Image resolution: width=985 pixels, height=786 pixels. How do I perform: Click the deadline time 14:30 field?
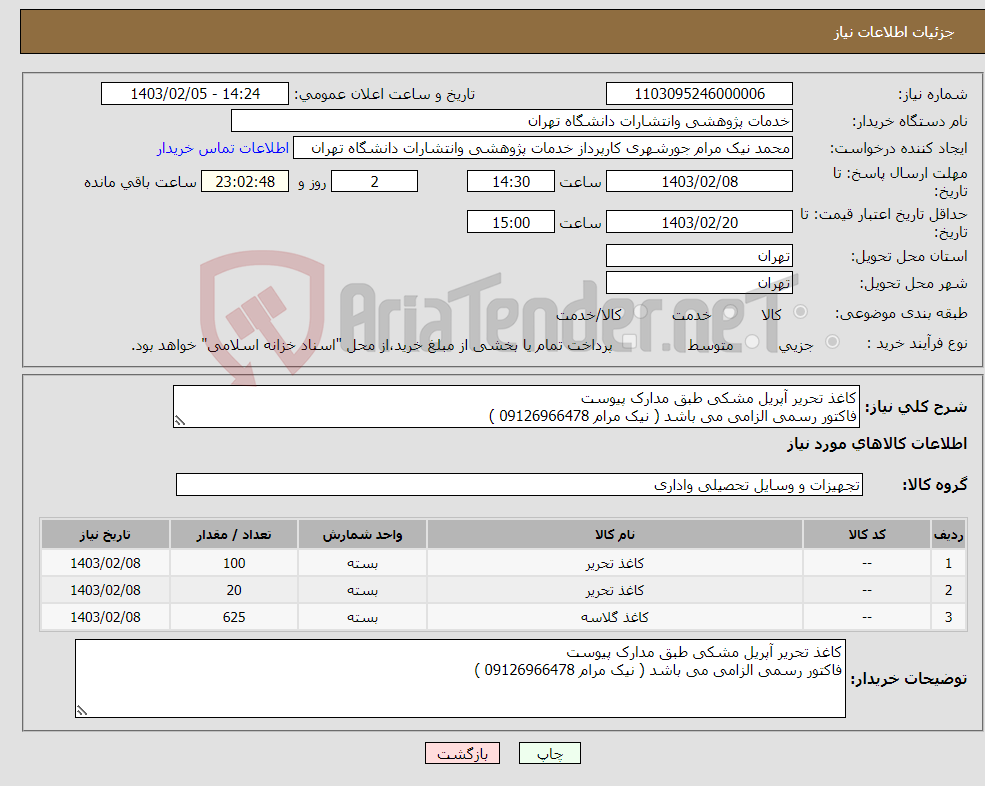(x=511, y=182)
